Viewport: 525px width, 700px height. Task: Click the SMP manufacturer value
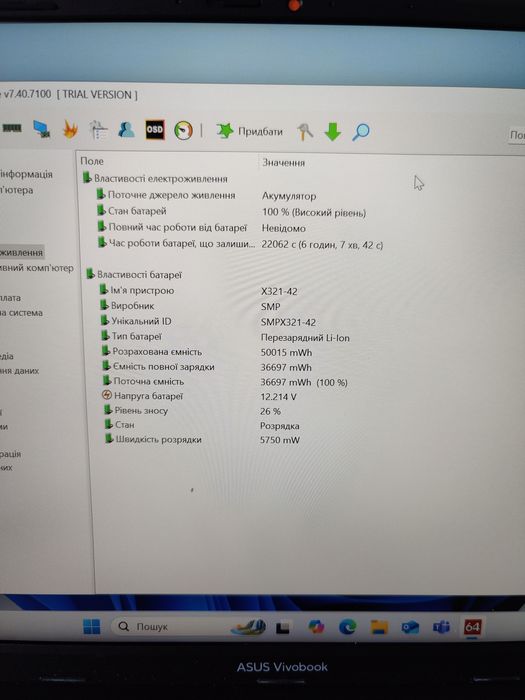tap(271, 307)
